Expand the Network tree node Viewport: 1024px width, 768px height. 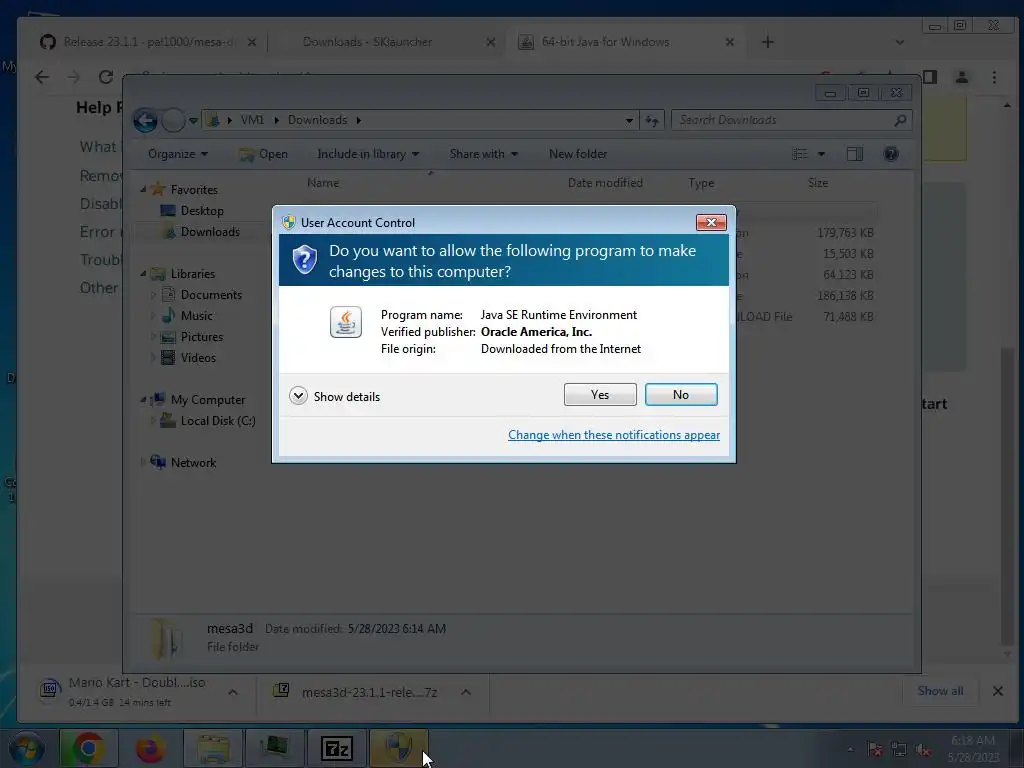[x=143, y=462]
